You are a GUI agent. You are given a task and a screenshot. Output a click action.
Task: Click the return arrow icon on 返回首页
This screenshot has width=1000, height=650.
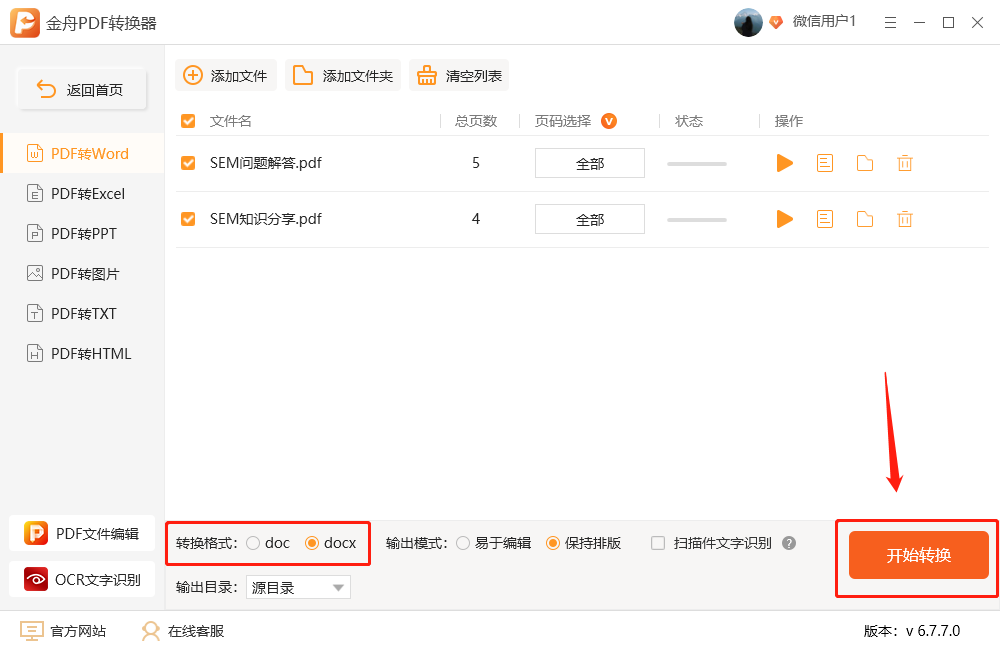pyautogui.click(x=46, y=89)
